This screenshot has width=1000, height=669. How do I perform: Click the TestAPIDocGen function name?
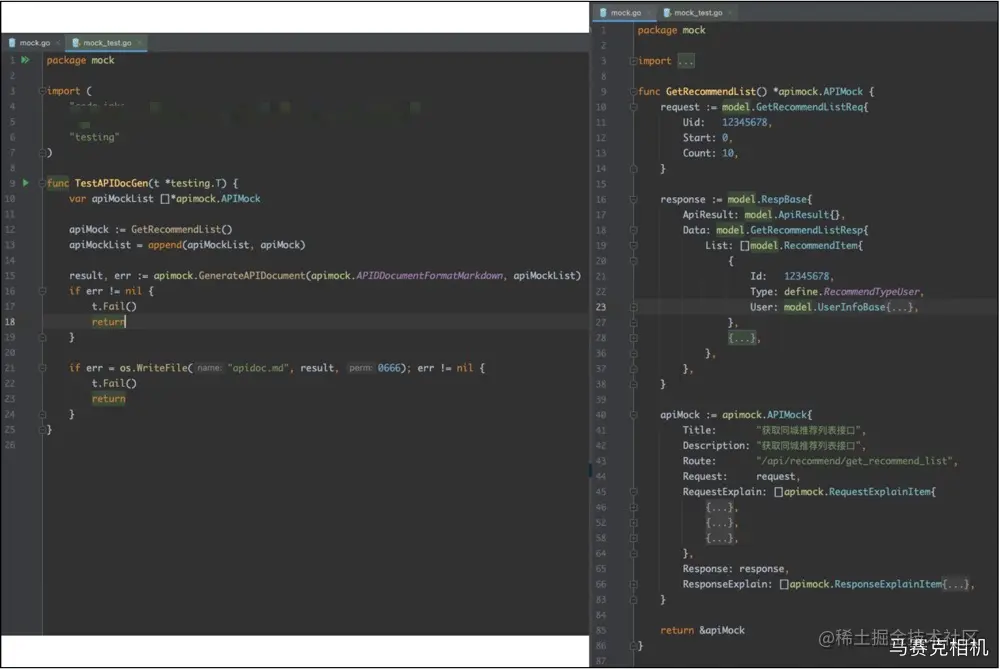tap(111, 183)
